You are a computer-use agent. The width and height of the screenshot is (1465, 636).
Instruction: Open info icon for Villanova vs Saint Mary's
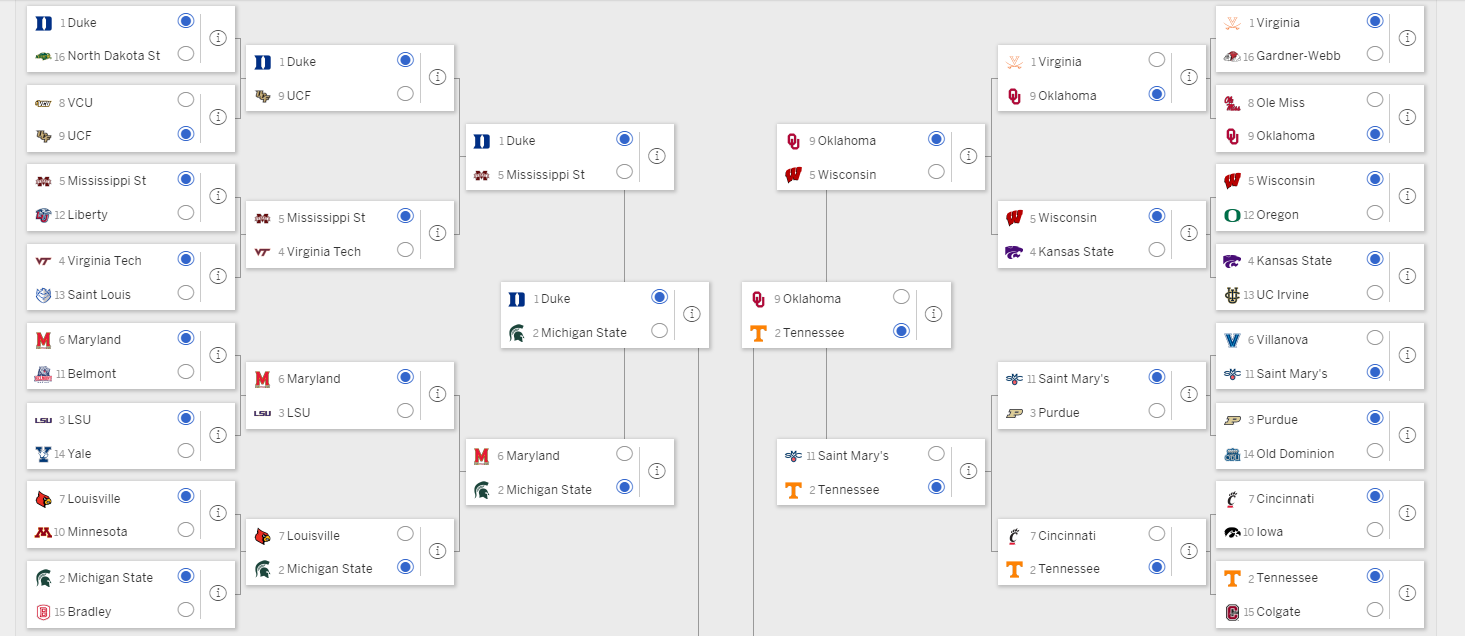(x=1407, y=355)
